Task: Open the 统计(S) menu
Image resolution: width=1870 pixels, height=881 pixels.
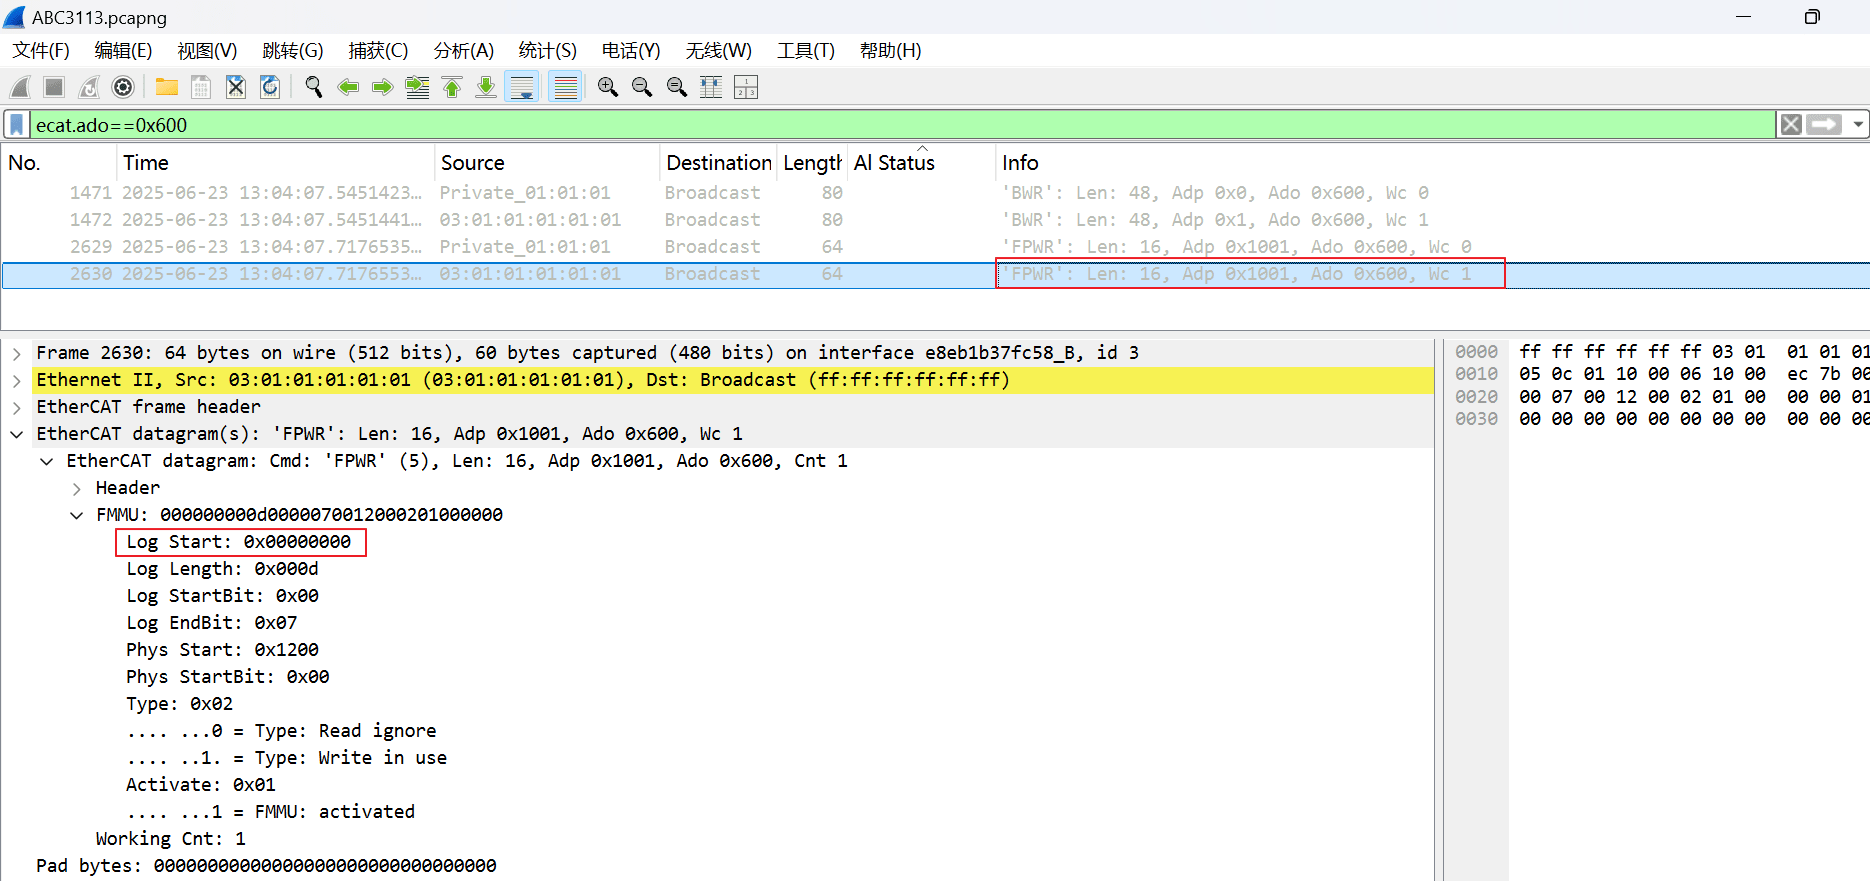Action: point(548,51)
